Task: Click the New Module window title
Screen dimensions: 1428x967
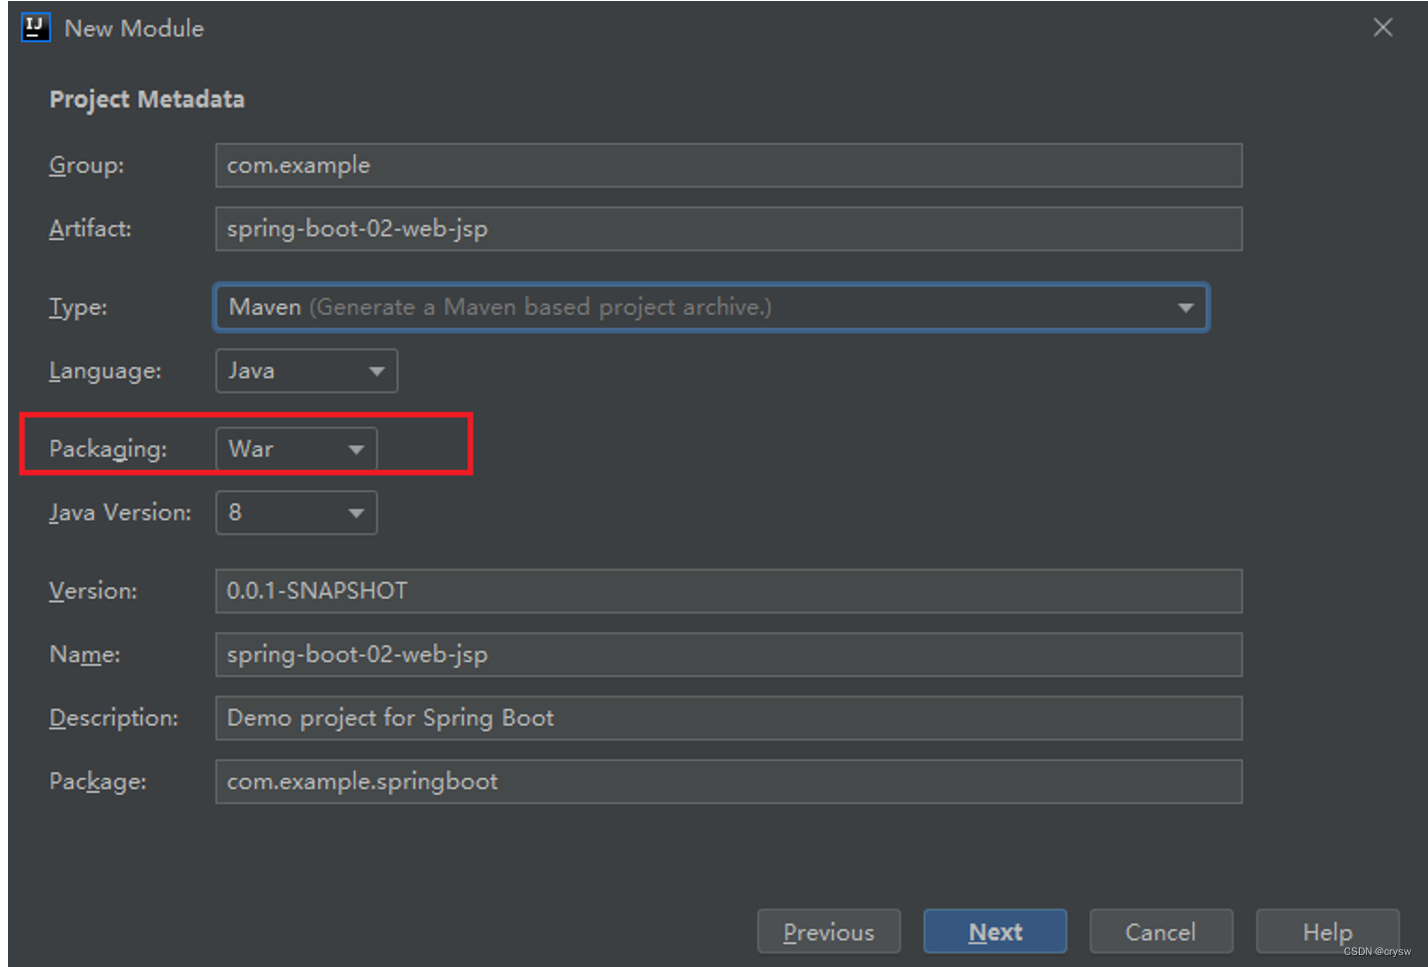Action: [x=134, y=28]
